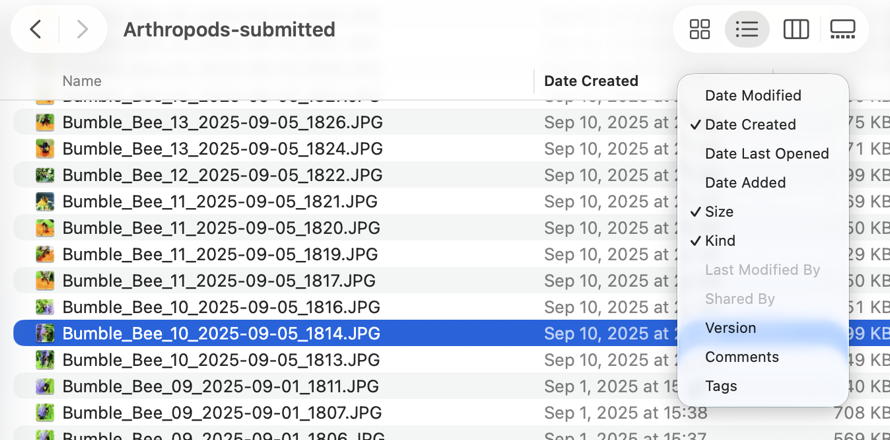Click file icon of Bumble_Bee_09_2025-09-01_1811.JPG

[45, 386]
